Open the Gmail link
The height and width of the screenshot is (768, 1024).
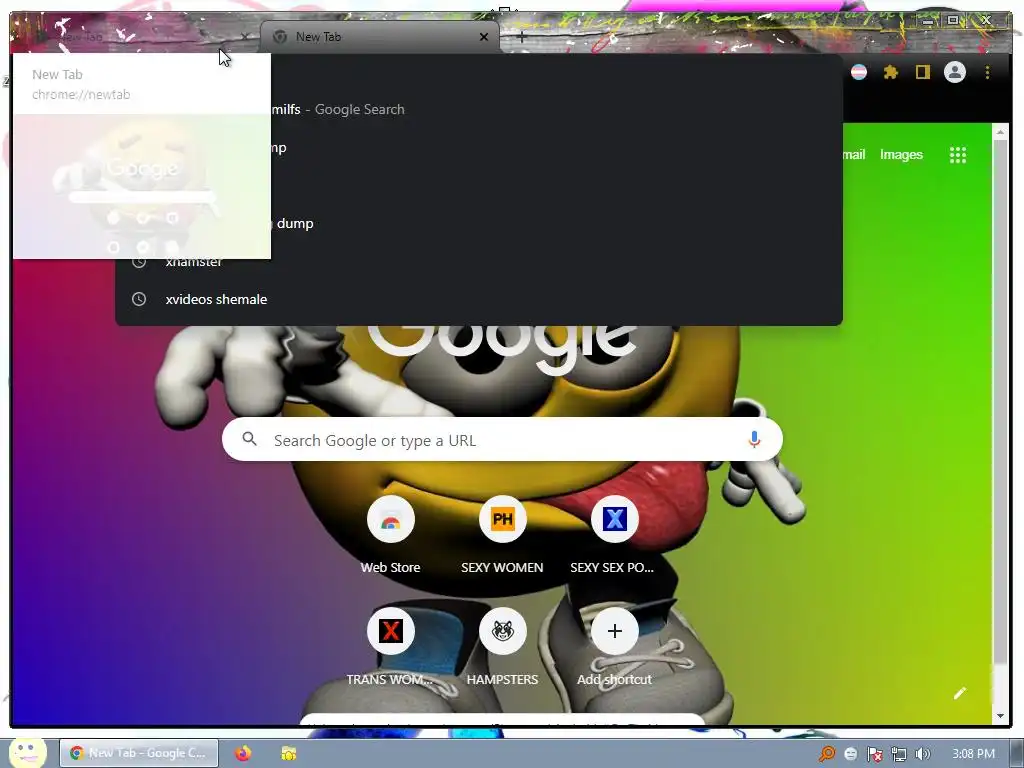click(x=854, y=155)
